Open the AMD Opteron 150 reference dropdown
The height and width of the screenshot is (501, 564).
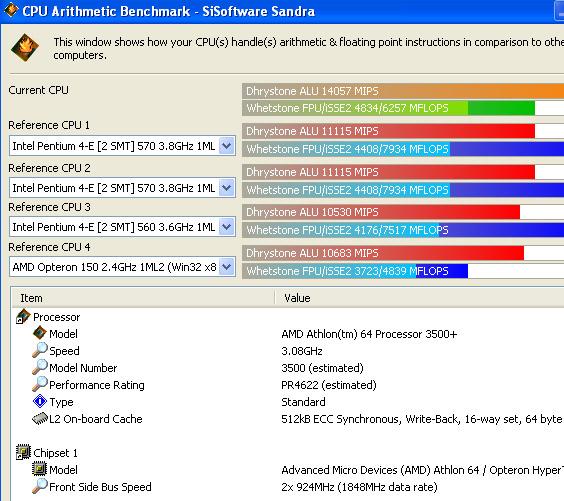[x=122, y=267]
